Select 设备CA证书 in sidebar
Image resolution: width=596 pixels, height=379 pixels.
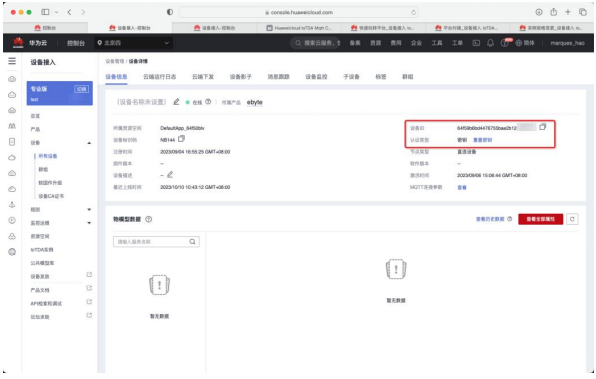[51, 196]
